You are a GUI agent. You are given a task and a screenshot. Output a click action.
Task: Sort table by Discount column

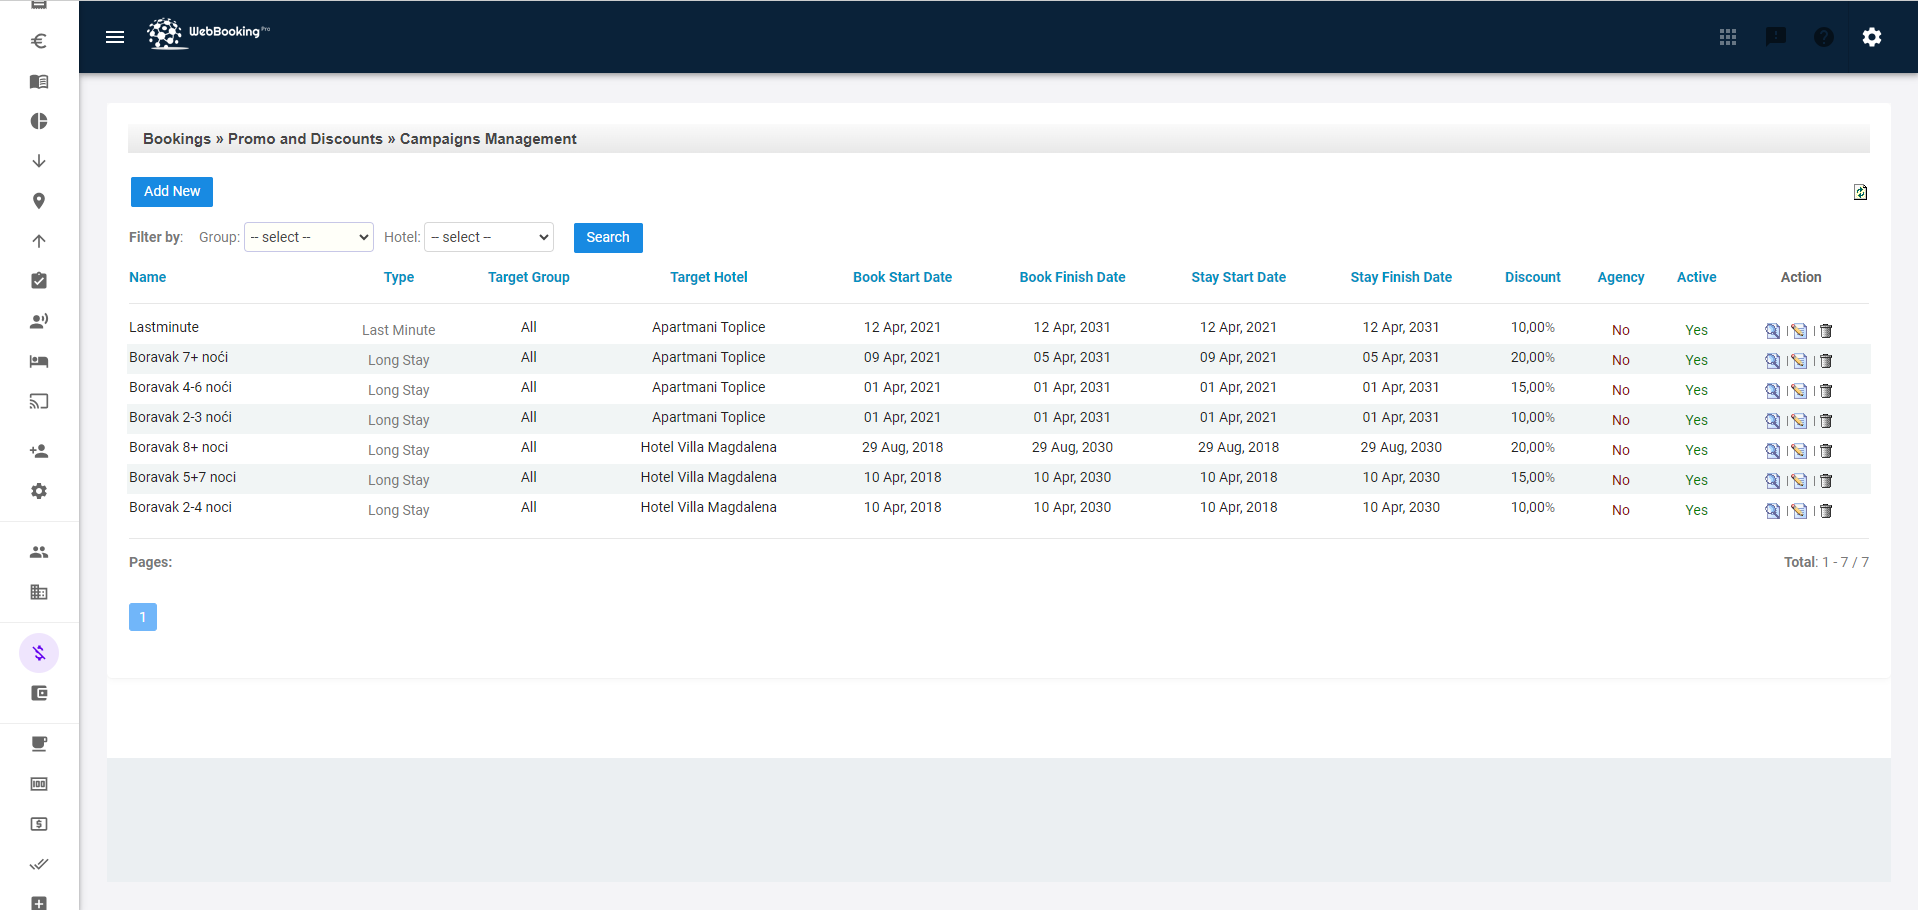coord(1532,277)
